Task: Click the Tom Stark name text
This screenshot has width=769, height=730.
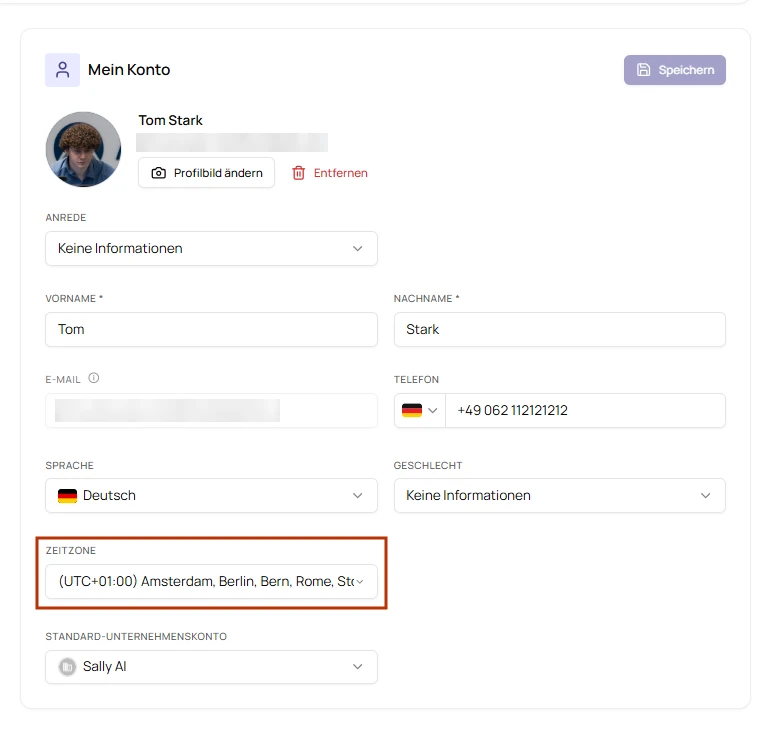Action: (x=170, y=120)
